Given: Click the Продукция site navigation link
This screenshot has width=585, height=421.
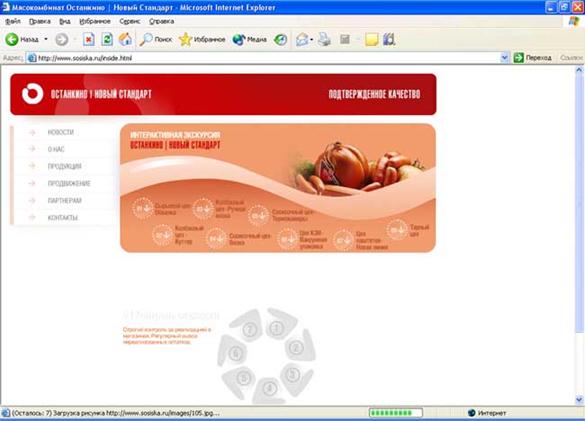Looking at the screenshot, I should [x=65, y=166].
